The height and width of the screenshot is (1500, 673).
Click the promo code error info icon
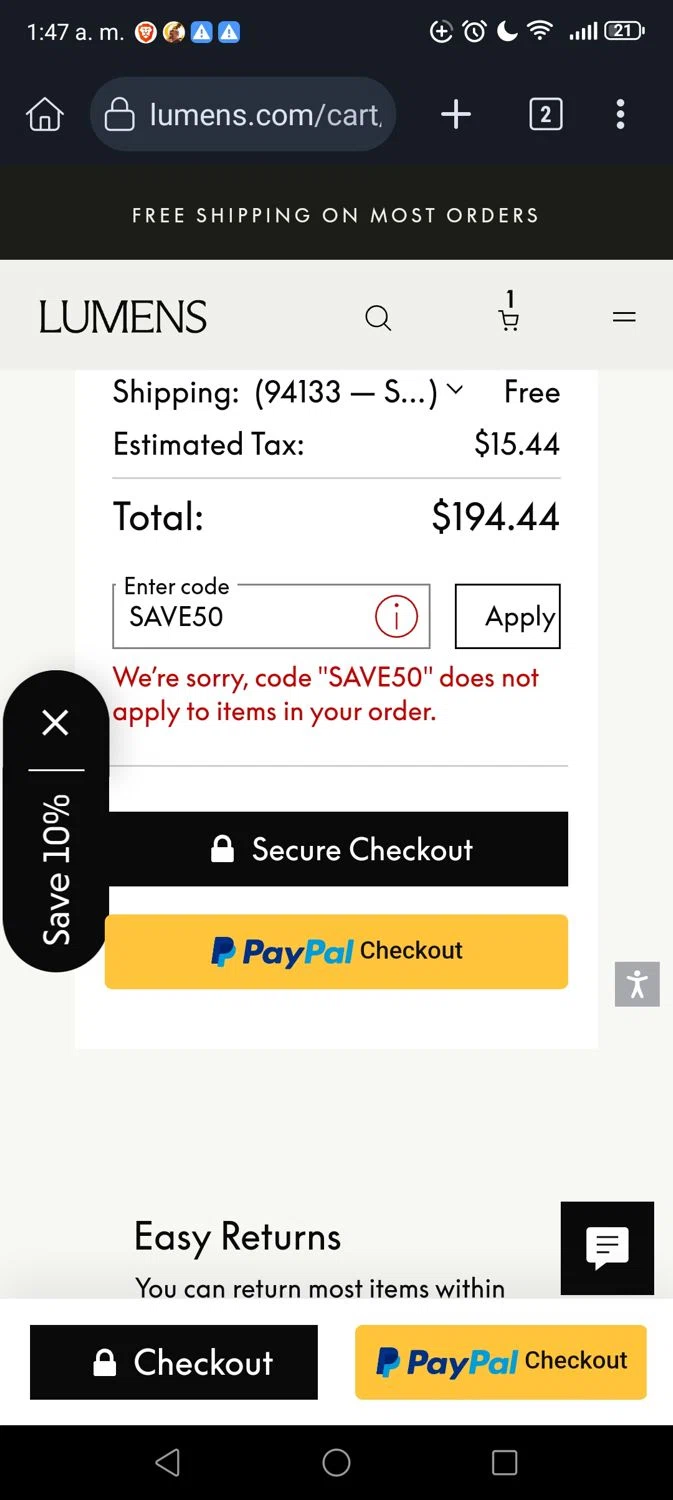point(396,617)
